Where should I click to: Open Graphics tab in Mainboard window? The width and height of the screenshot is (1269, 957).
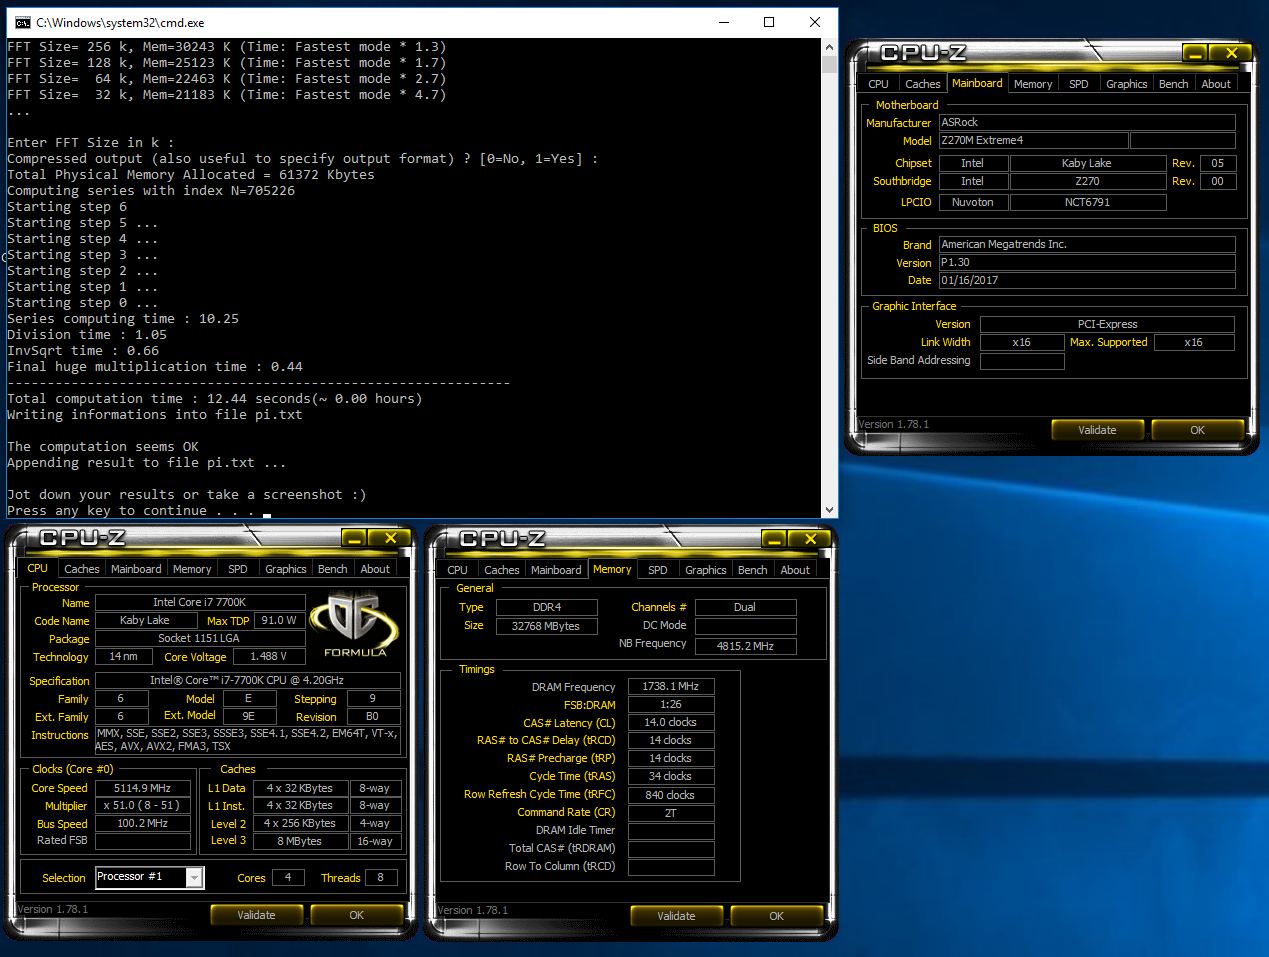[x=1127, y=84]
